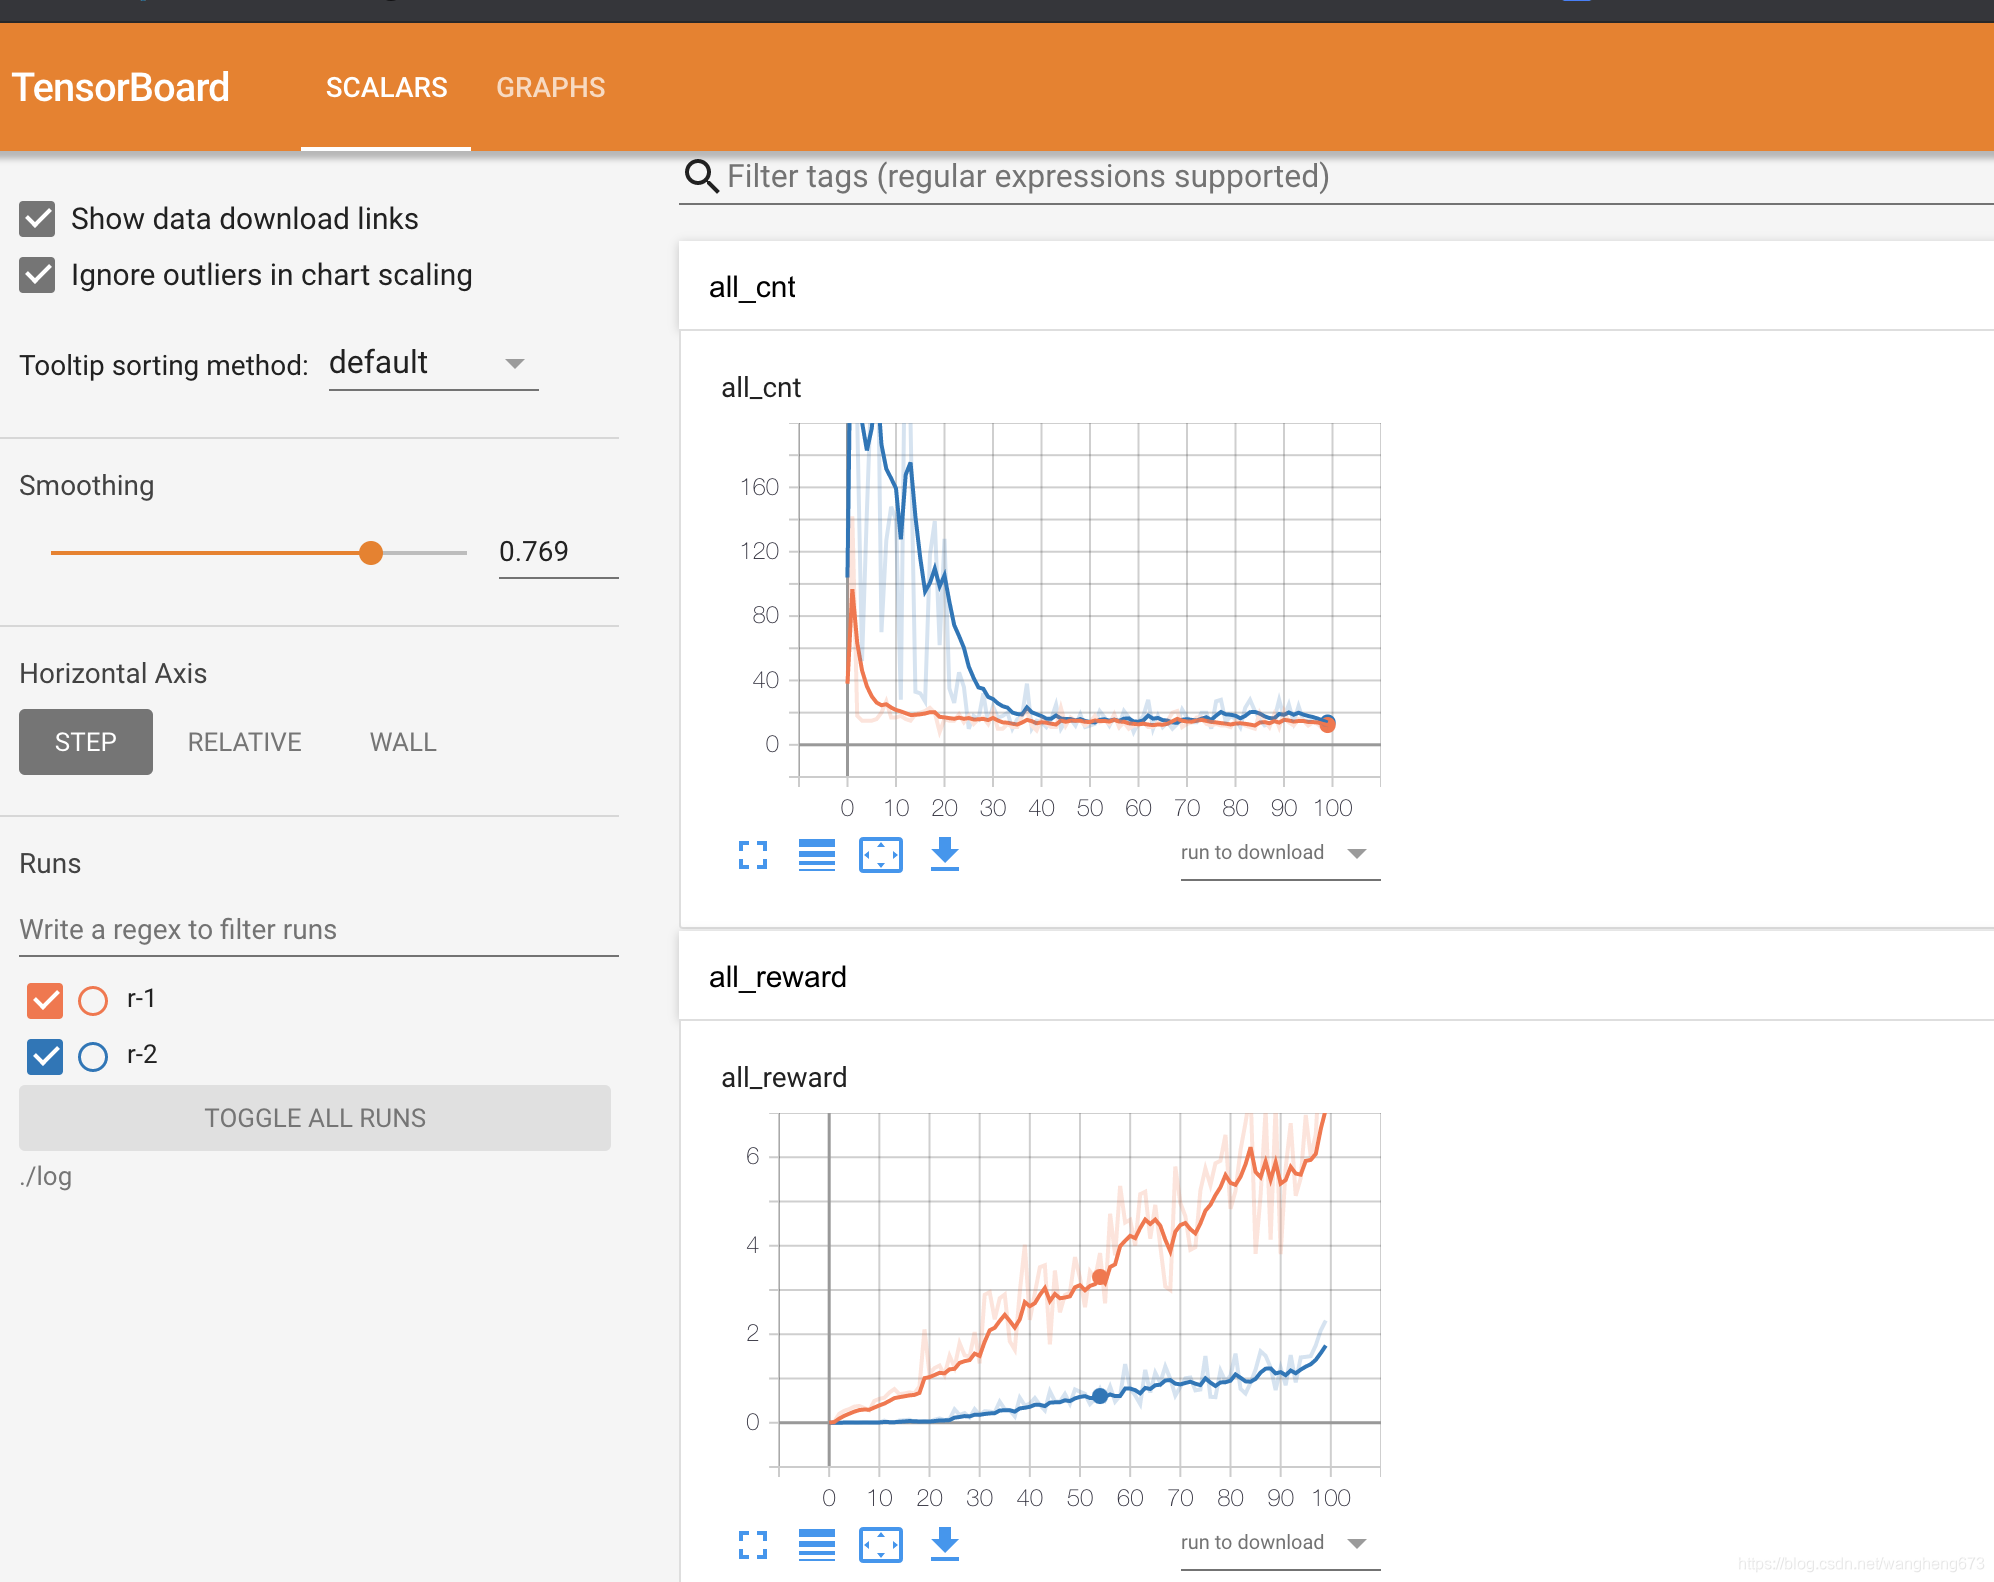
Task: Download all_reward chart data
Action: click(x=945, y=1545)
